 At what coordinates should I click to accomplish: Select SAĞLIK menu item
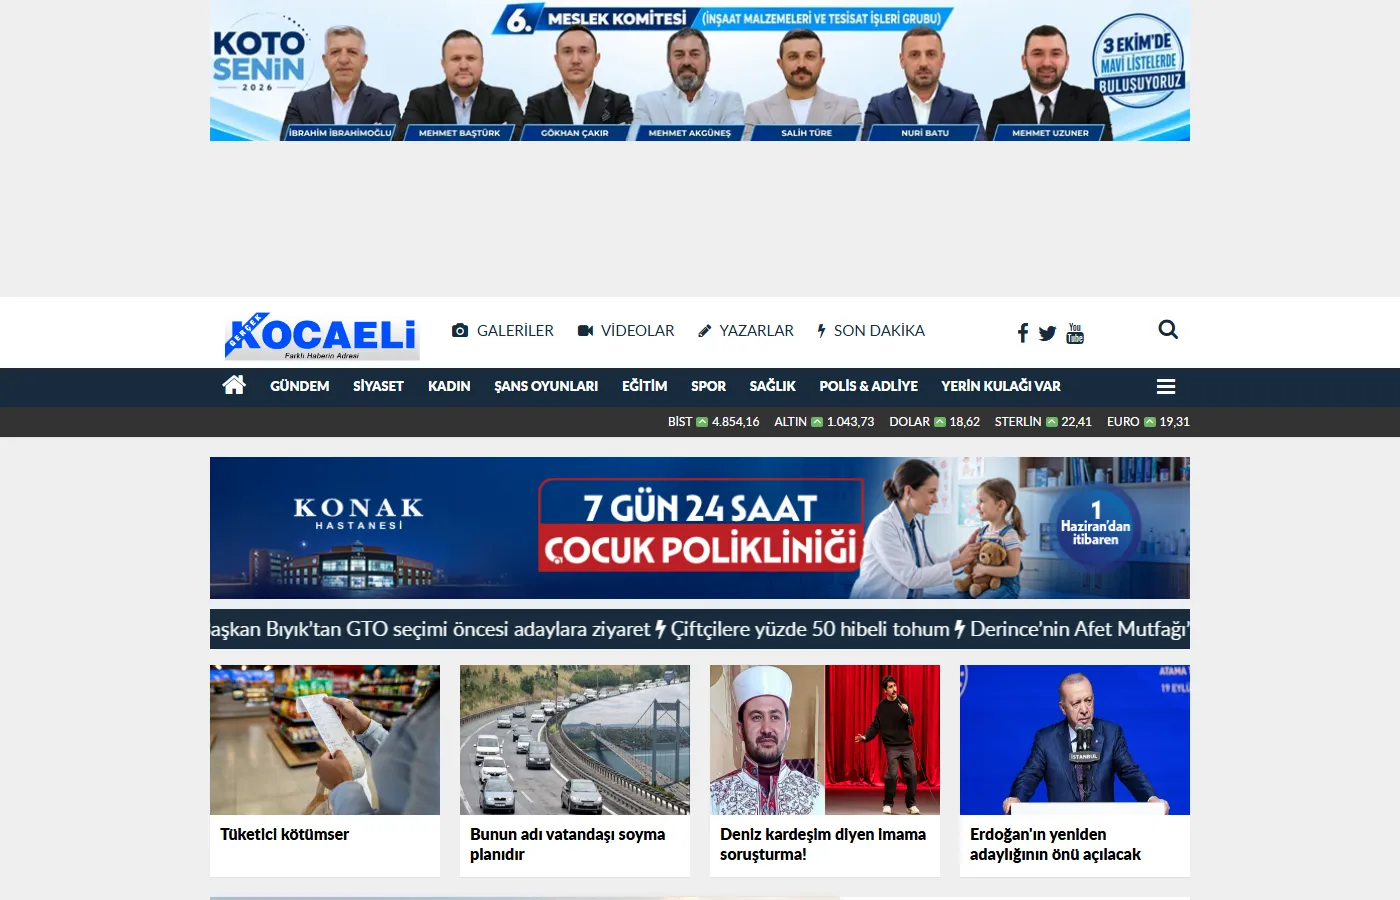773,386
